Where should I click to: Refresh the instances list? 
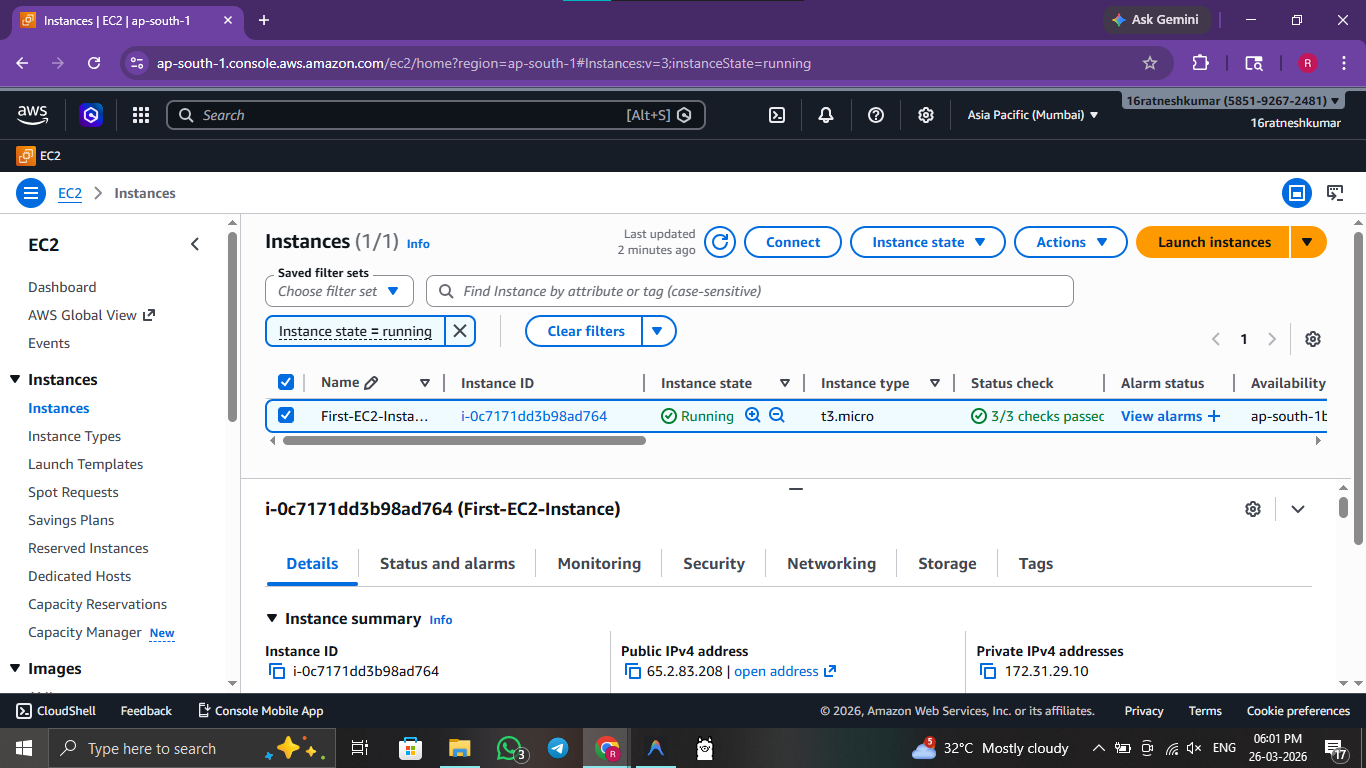click(720, 242)
